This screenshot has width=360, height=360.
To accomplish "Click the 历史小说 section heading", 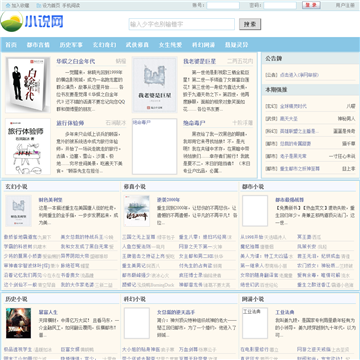I will (16, 299).
